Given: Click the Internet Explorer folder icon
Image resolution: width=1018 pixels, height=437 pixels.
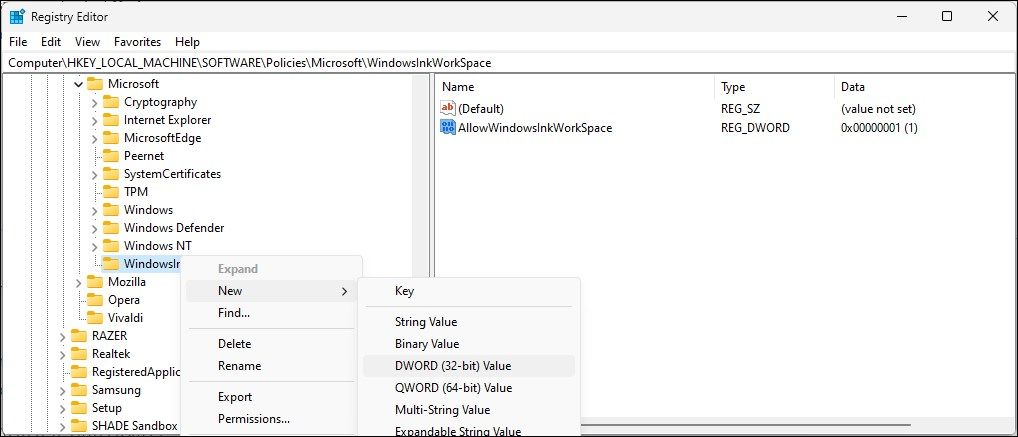Looking at the screenshot, I should click(112, 120).
